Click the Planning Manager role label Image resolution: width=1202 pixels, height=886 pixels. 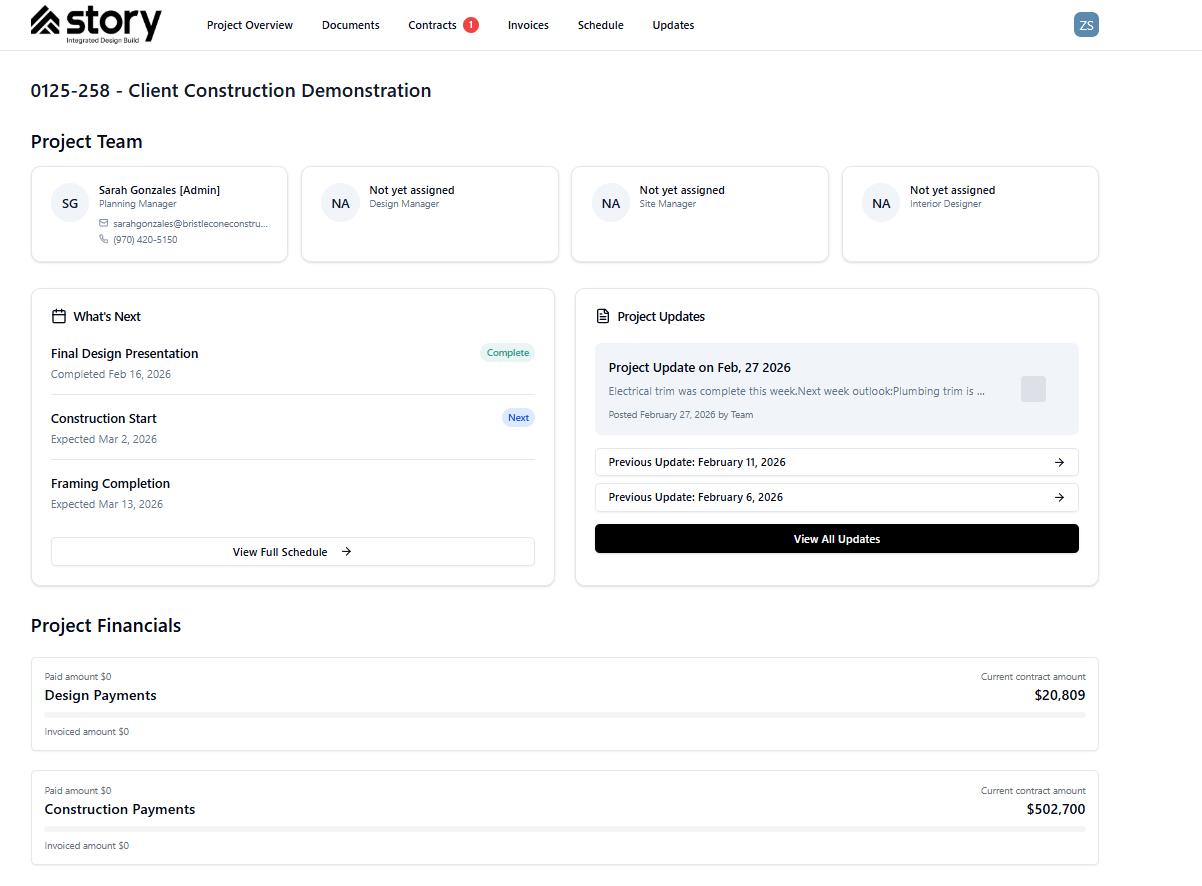coord(138,204)
